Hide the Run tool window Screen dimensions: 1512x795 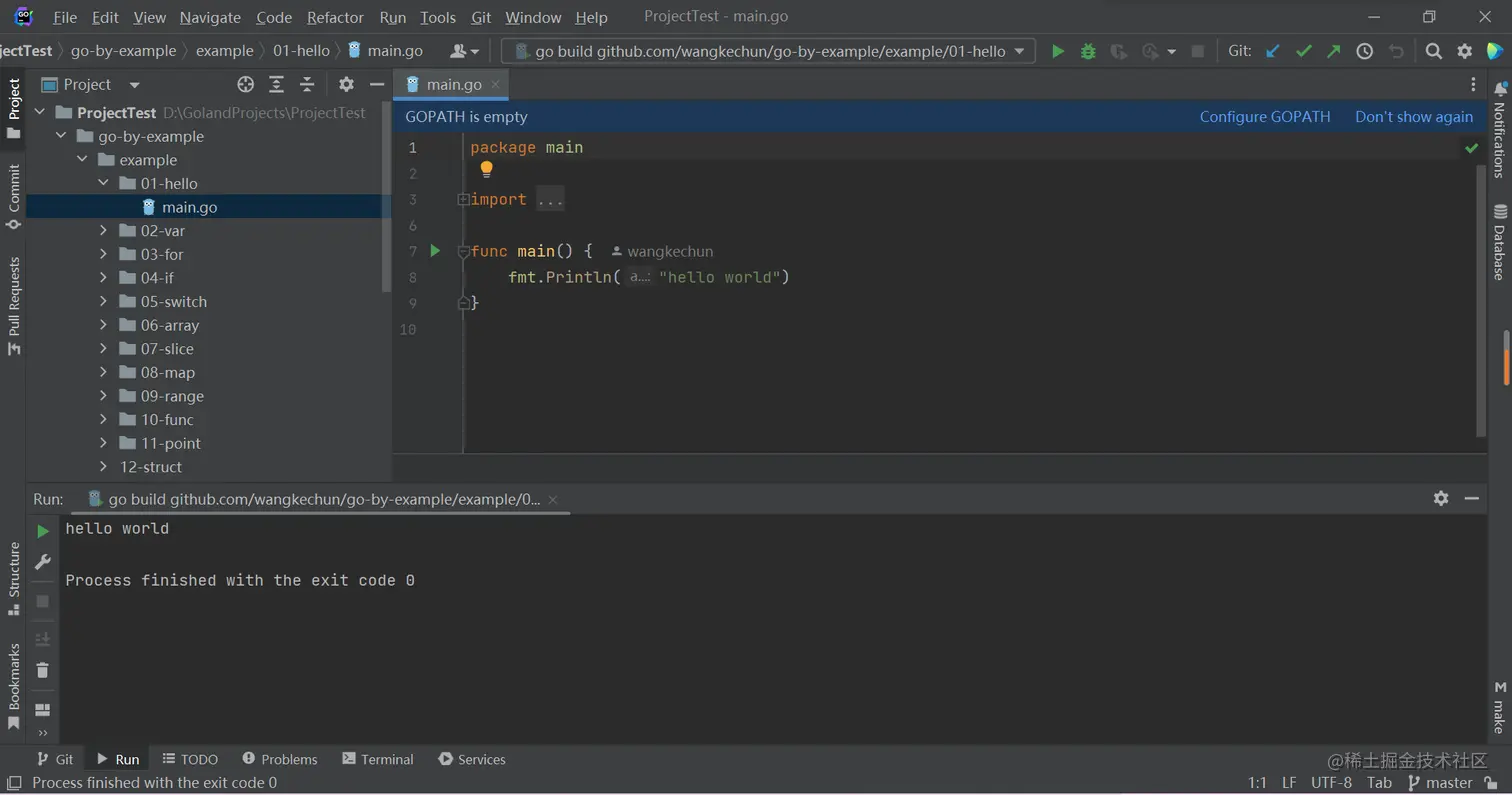tap(1472, 498)
